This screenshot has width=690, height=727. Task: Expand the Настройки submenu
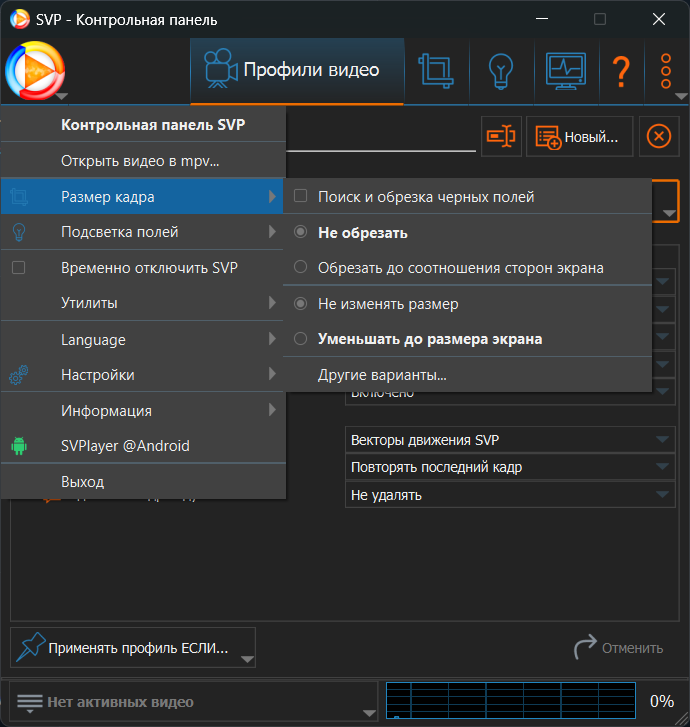point(142,375)
